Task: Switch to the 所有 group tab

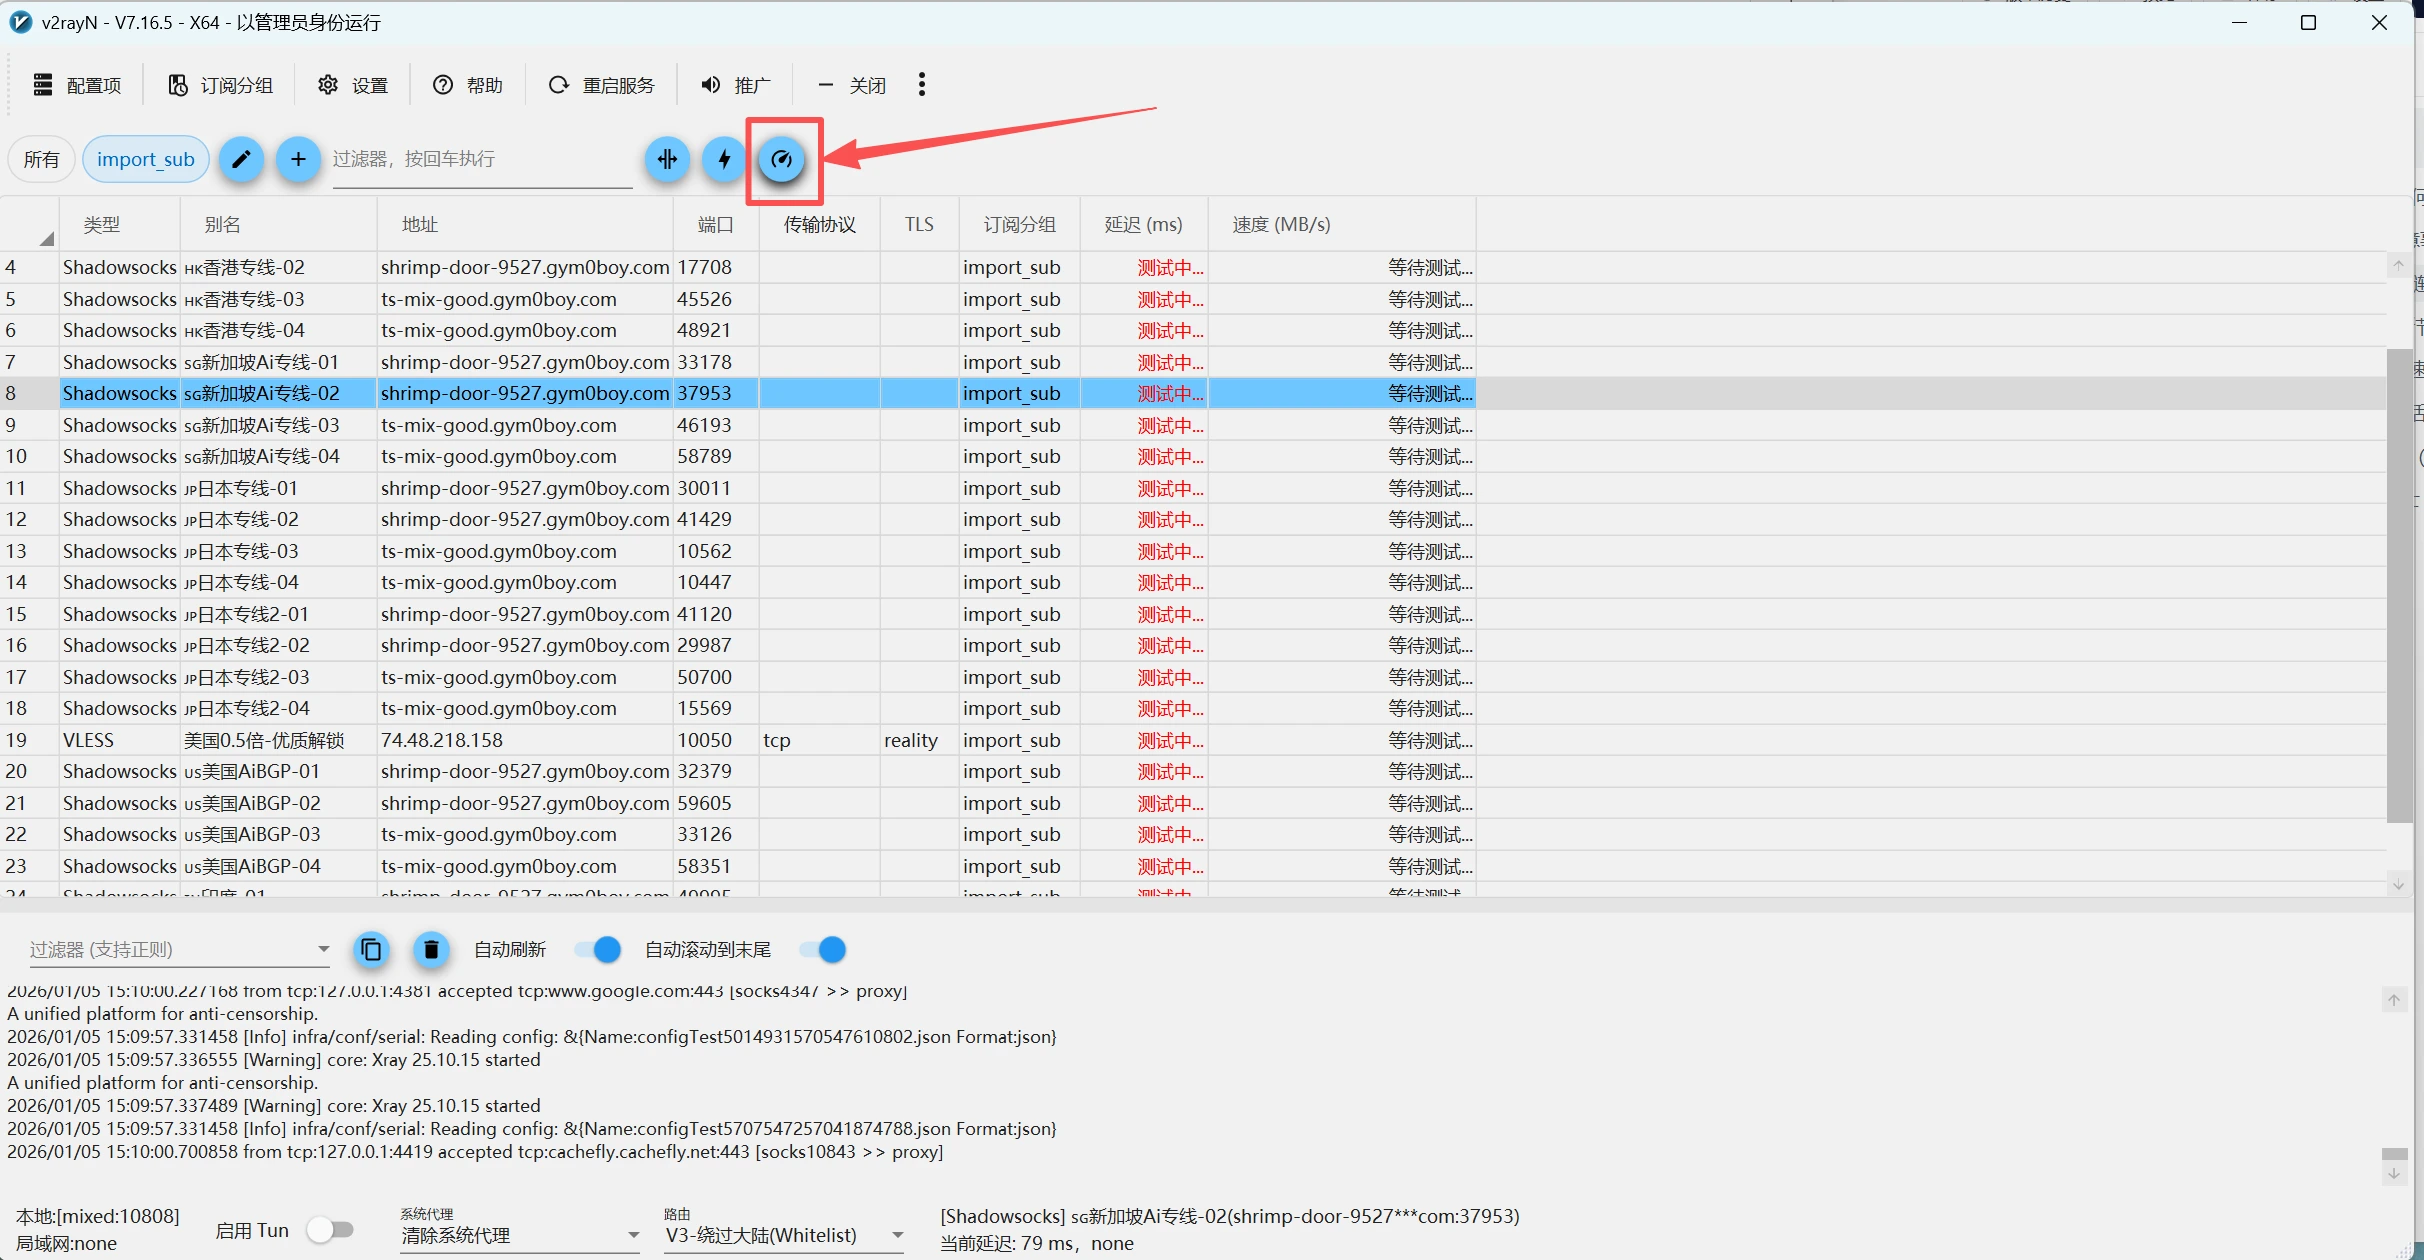Action: (42, 159)
